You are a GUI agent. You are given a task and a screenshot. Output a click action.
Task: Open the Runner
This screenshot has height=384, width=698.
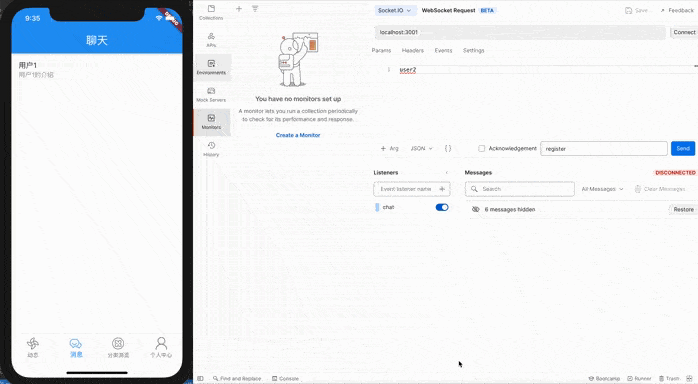pos(639,379)
